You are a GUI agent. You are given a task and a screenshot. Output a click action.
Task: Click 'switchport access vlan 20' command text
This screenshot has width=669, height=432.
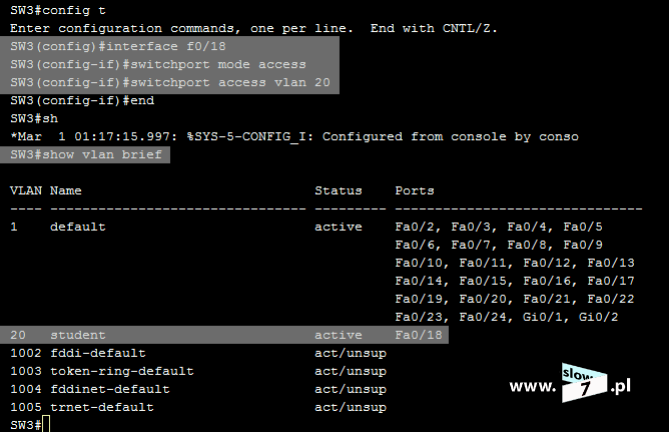point(230,82)
